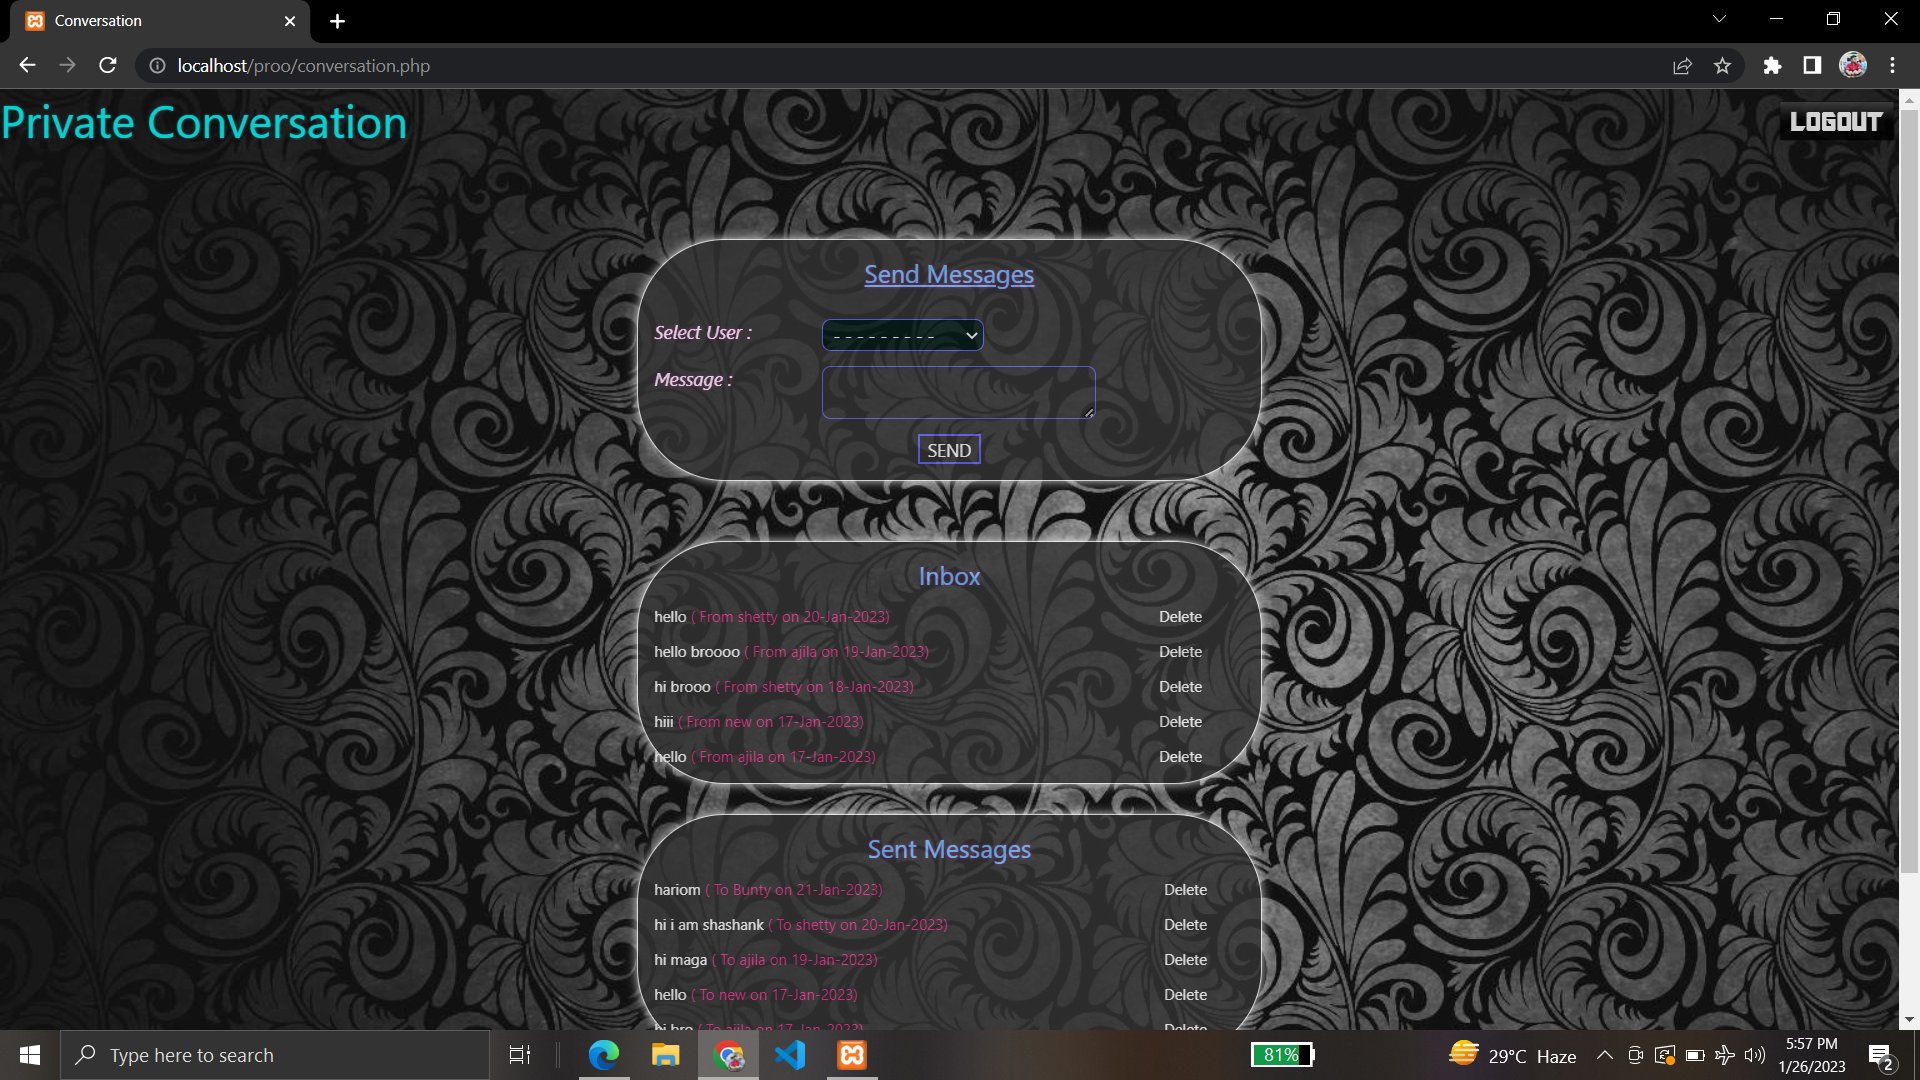Open Chrome's three-dot menu
This screenshot has height=1080, width=1920.
(x=1893, y=65)
